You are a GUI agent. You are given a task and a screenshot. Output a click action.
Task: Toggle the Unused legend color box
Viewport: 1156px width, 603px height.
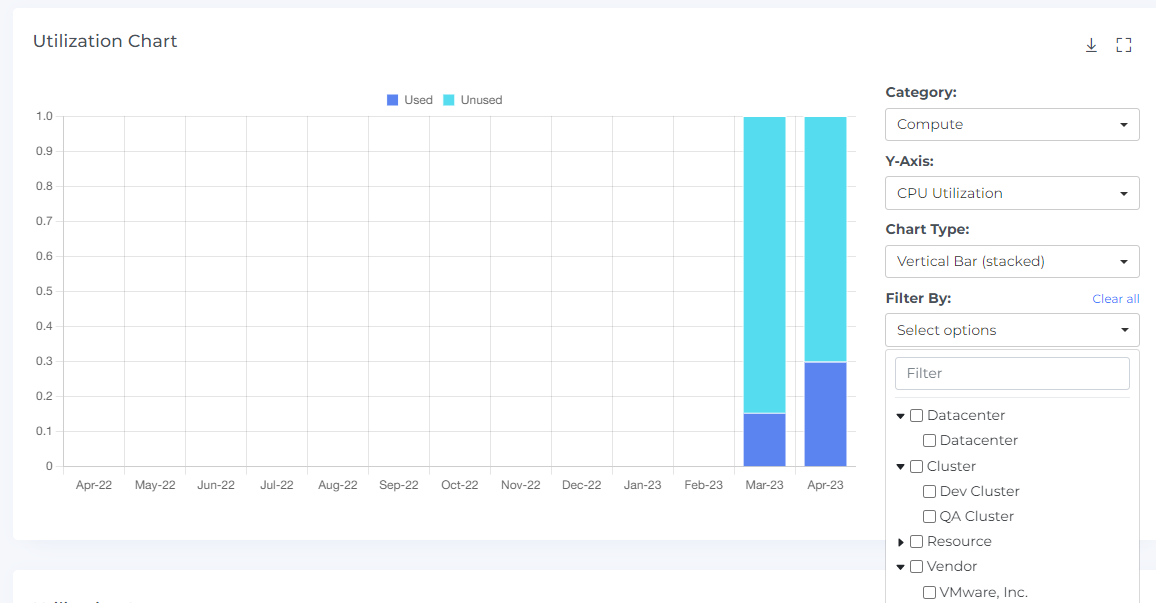pos(449,100)
